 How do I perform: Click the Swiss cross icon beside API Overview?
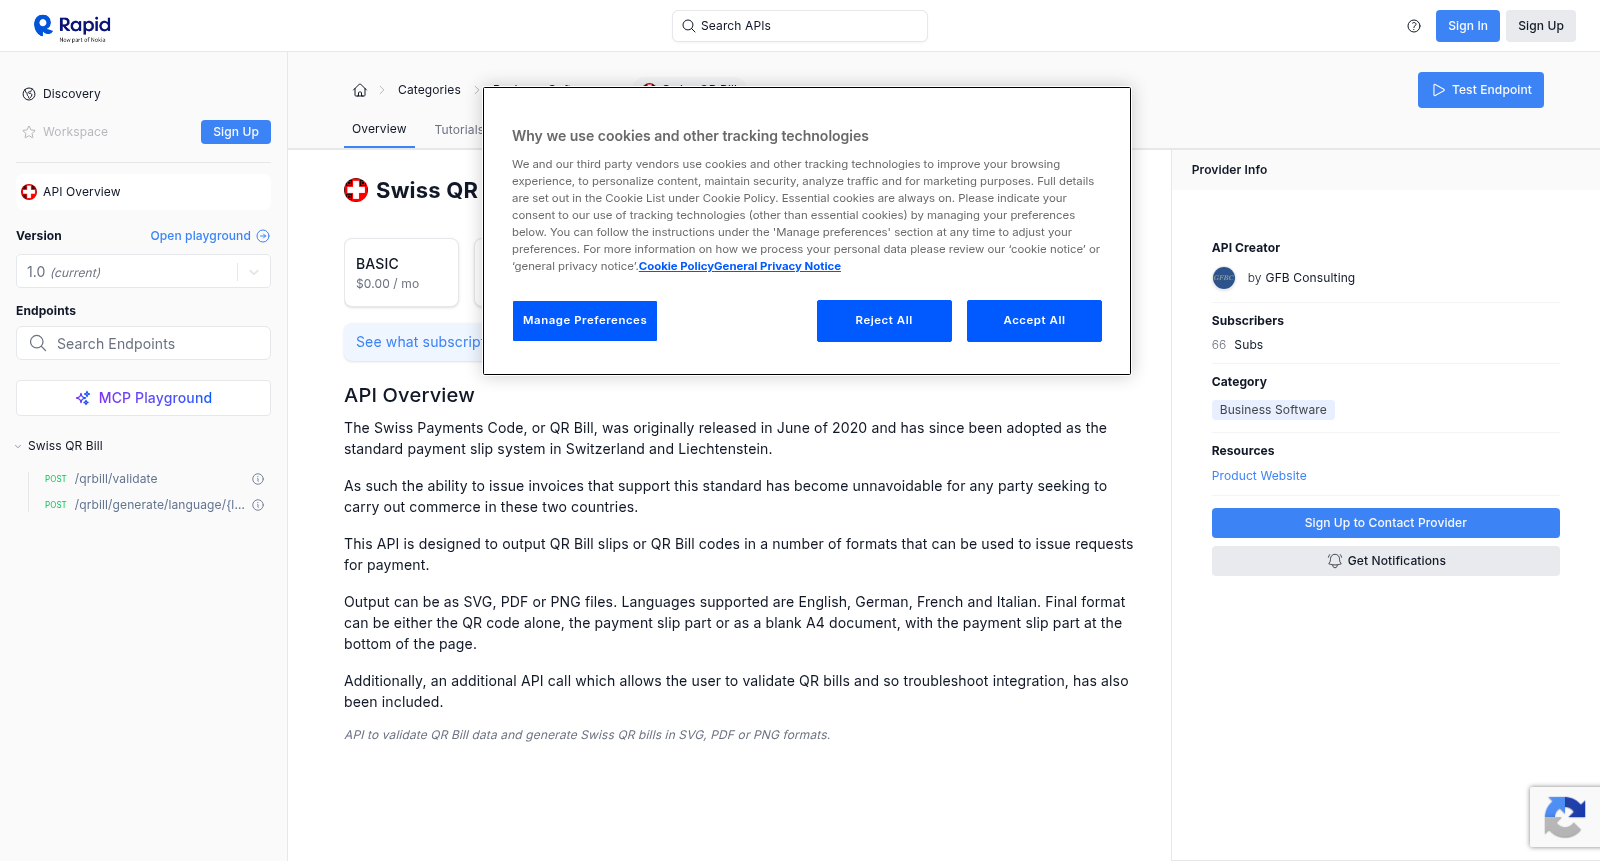29,192
